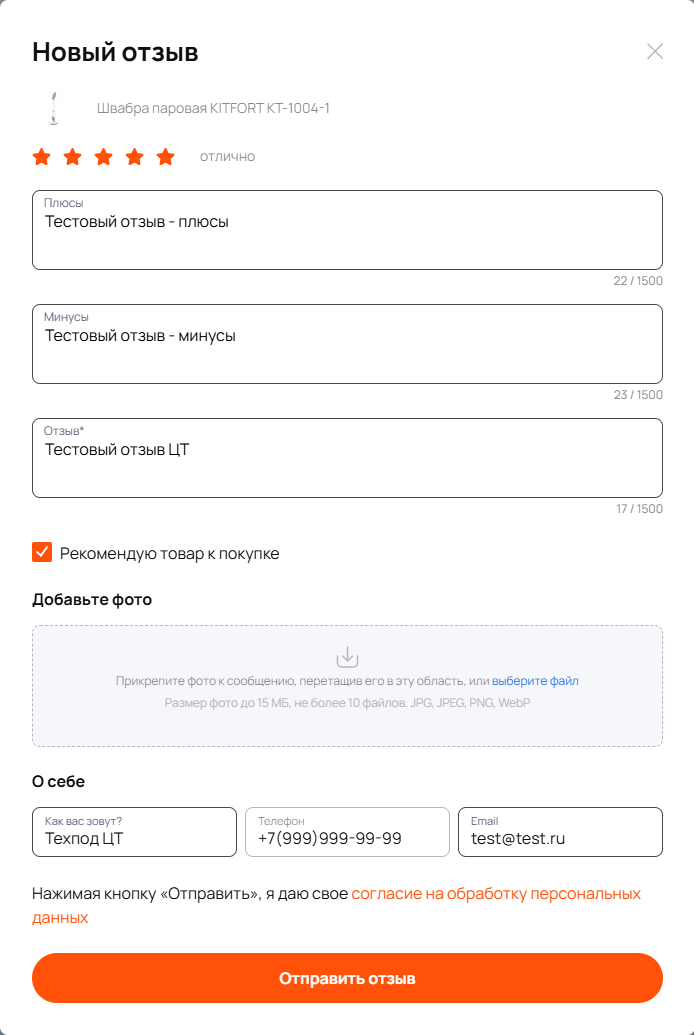Viewport: 694px width, 1035px height.
Task: Set rating to two stars
Action: 73,157
